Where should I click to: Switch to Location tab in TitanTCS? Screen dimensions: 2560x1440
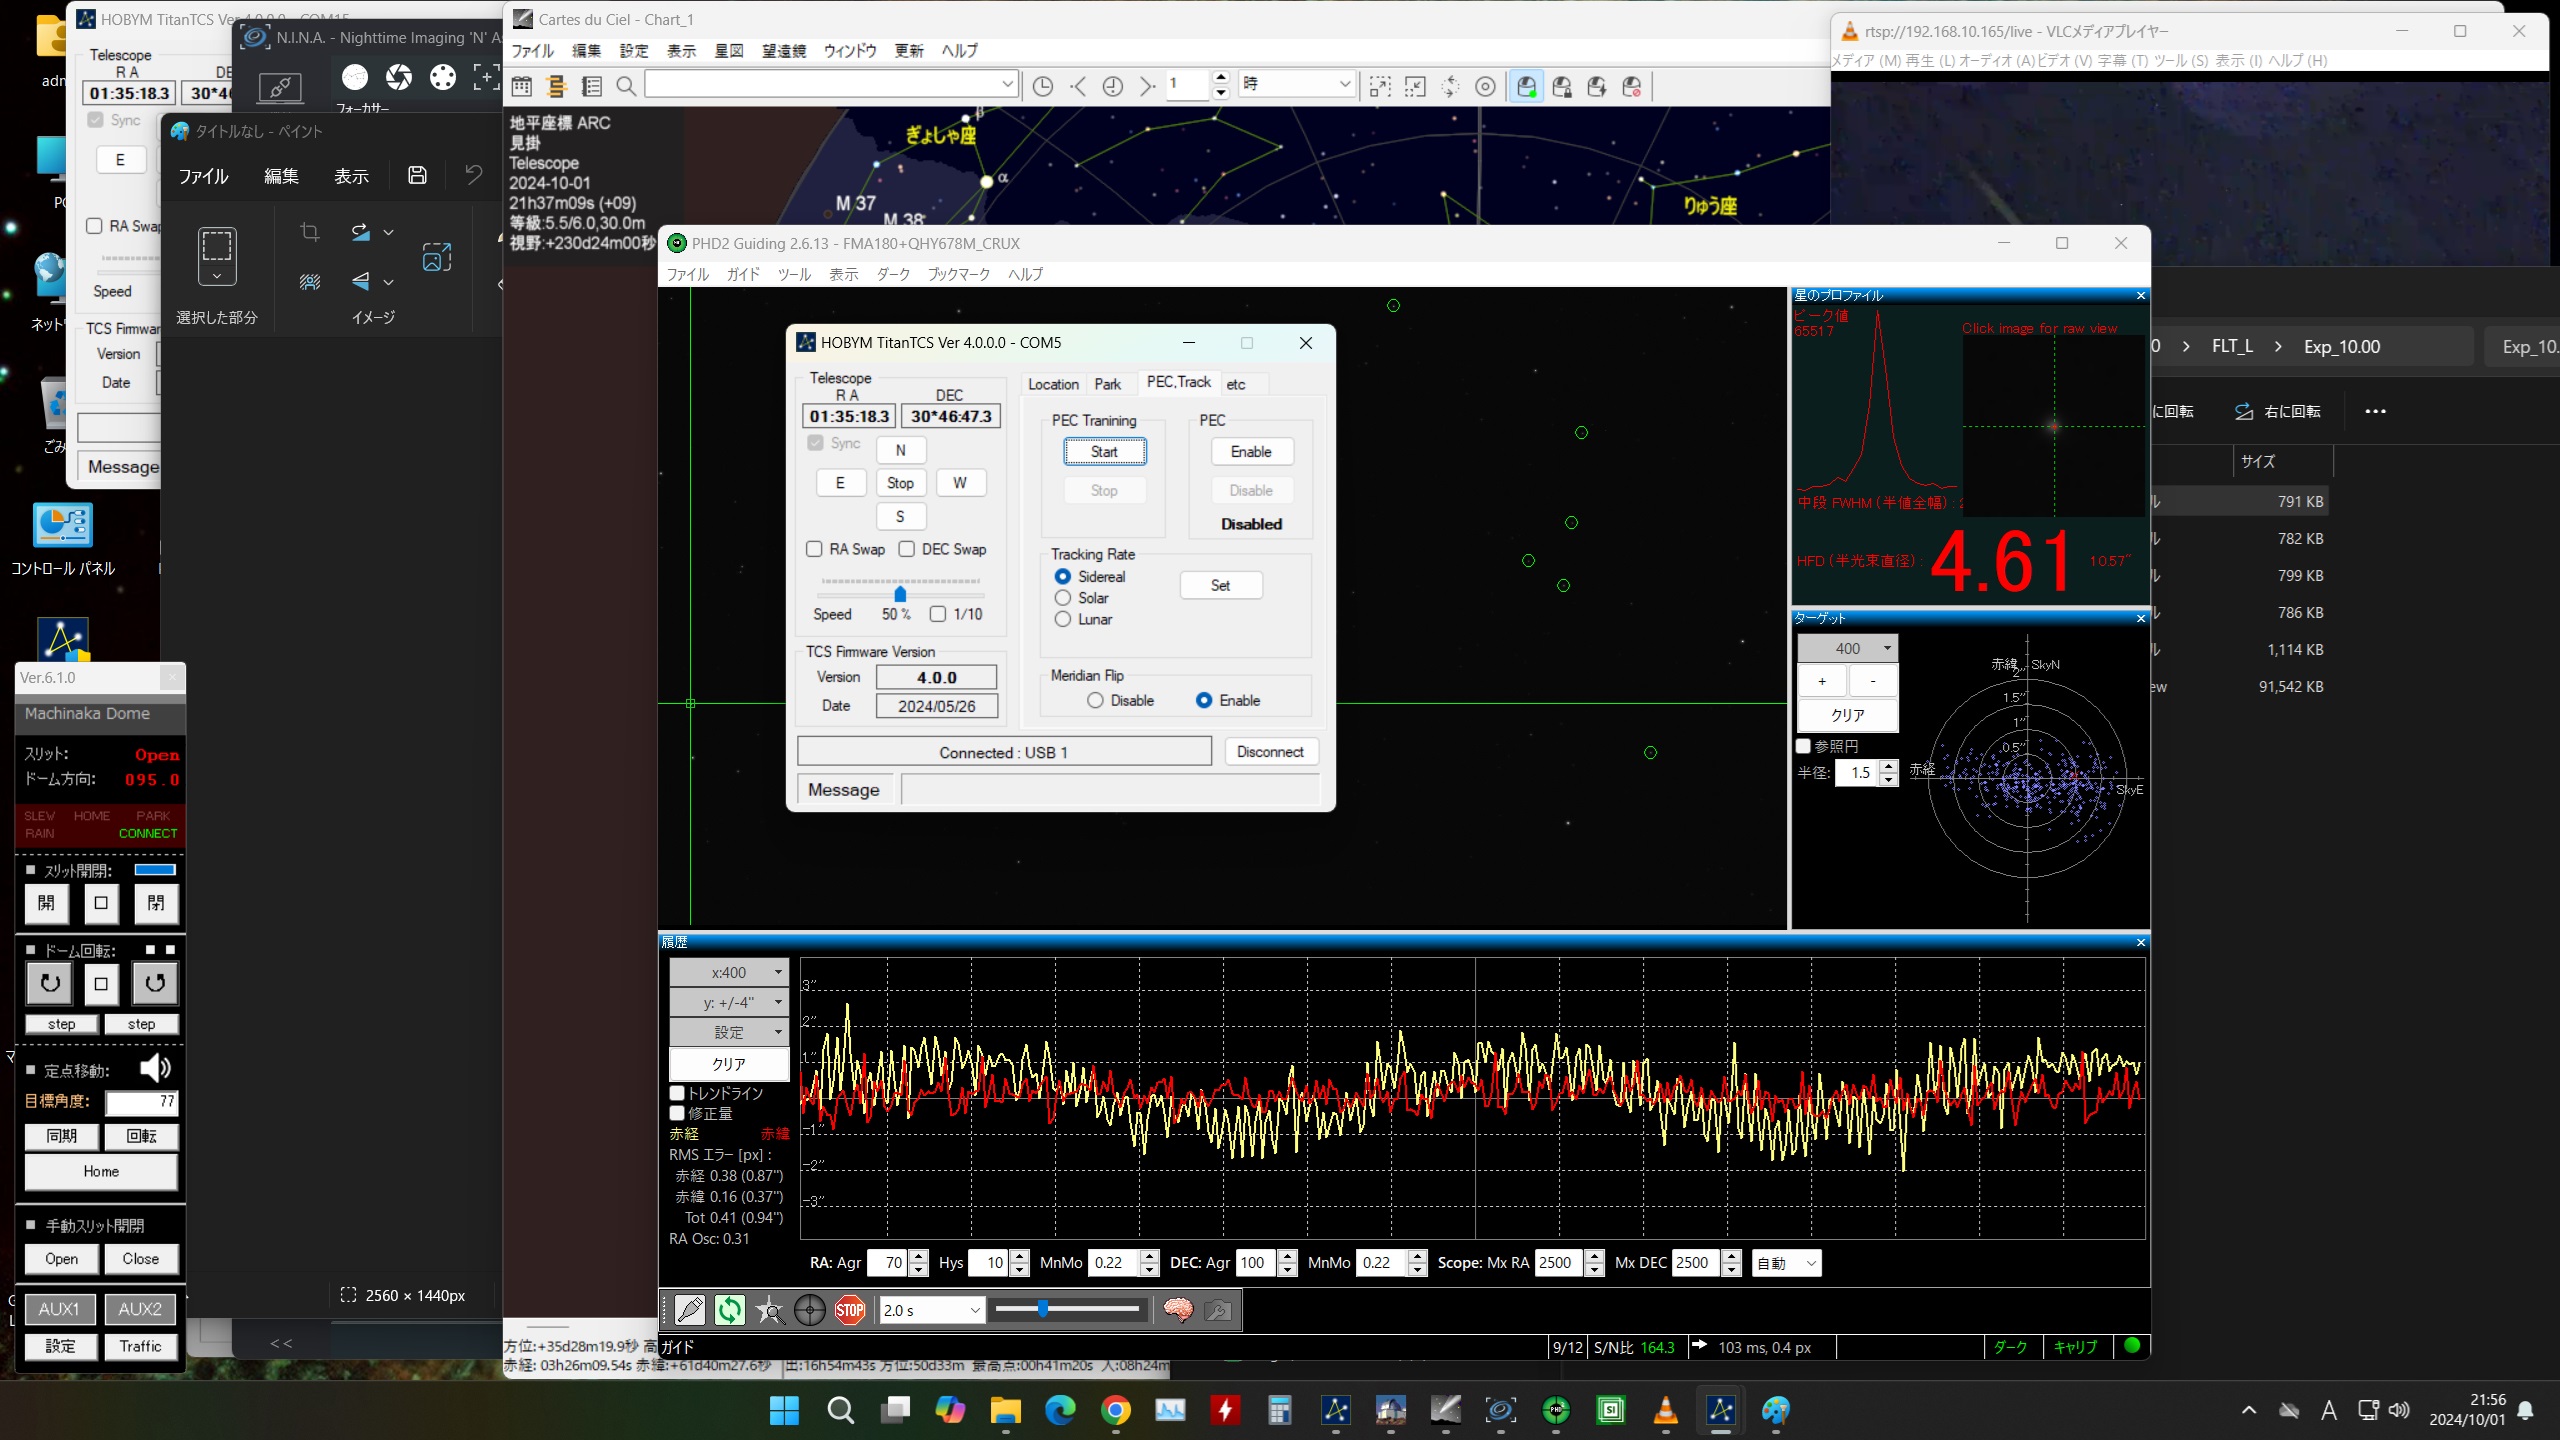[1053, 384]
